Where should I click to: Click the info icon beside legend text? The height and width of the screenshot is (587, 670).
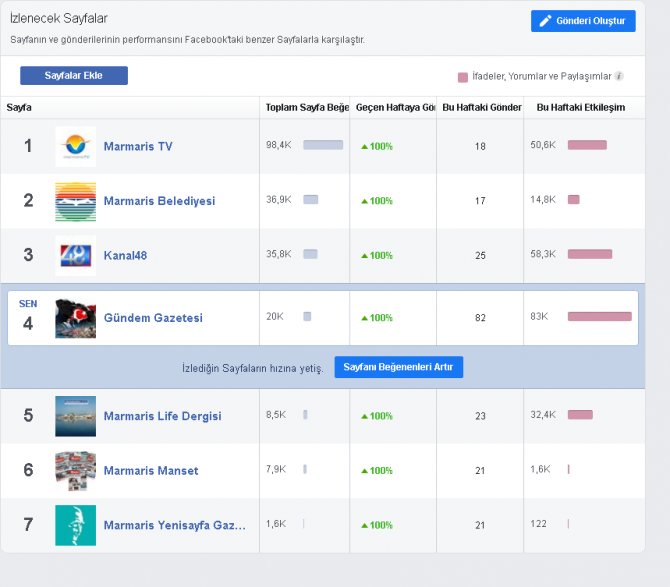(x=619, y=76)
